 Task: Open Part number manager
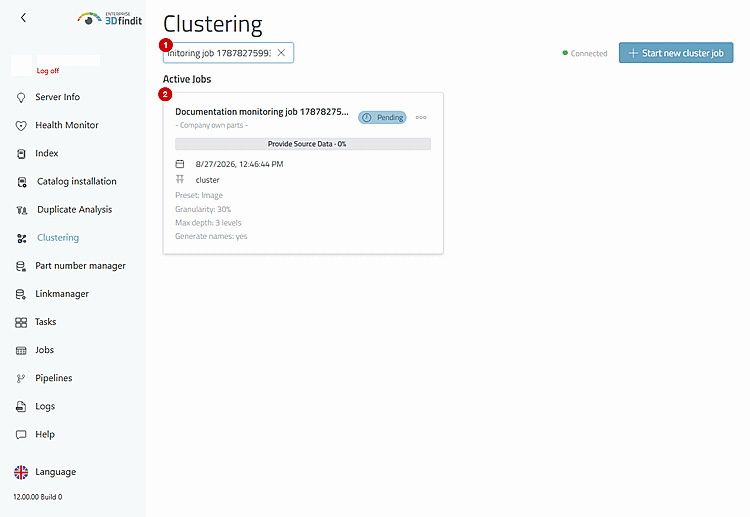tap(80, 266)
